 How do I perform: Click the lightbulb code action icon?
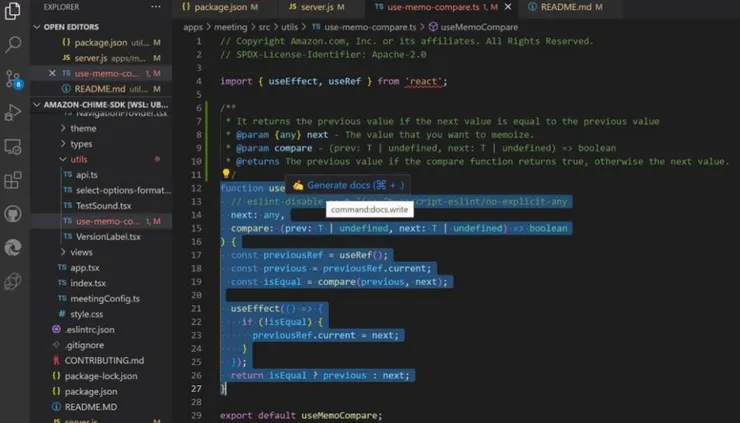point(226,174)
